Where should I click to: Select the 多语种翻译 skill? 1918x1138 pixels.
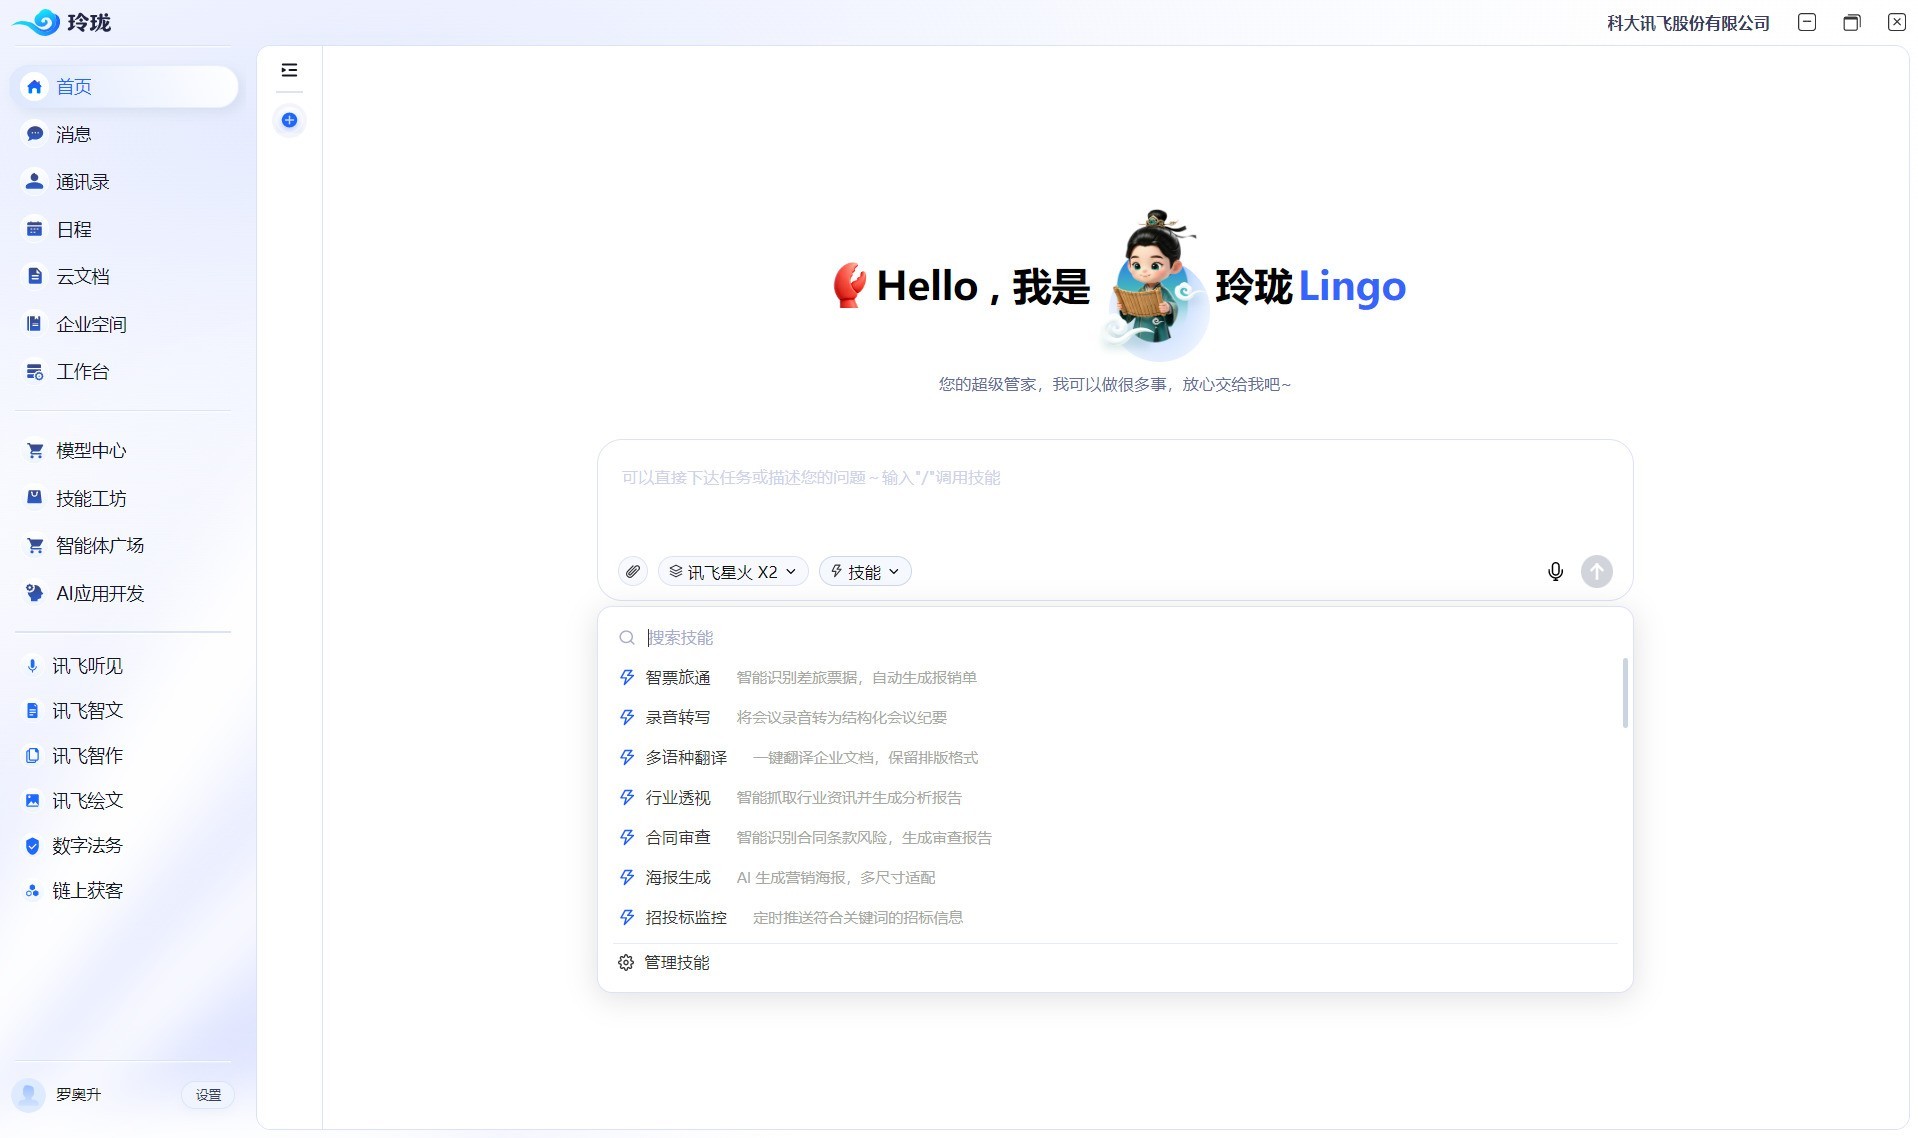(x=1114, y=758)
